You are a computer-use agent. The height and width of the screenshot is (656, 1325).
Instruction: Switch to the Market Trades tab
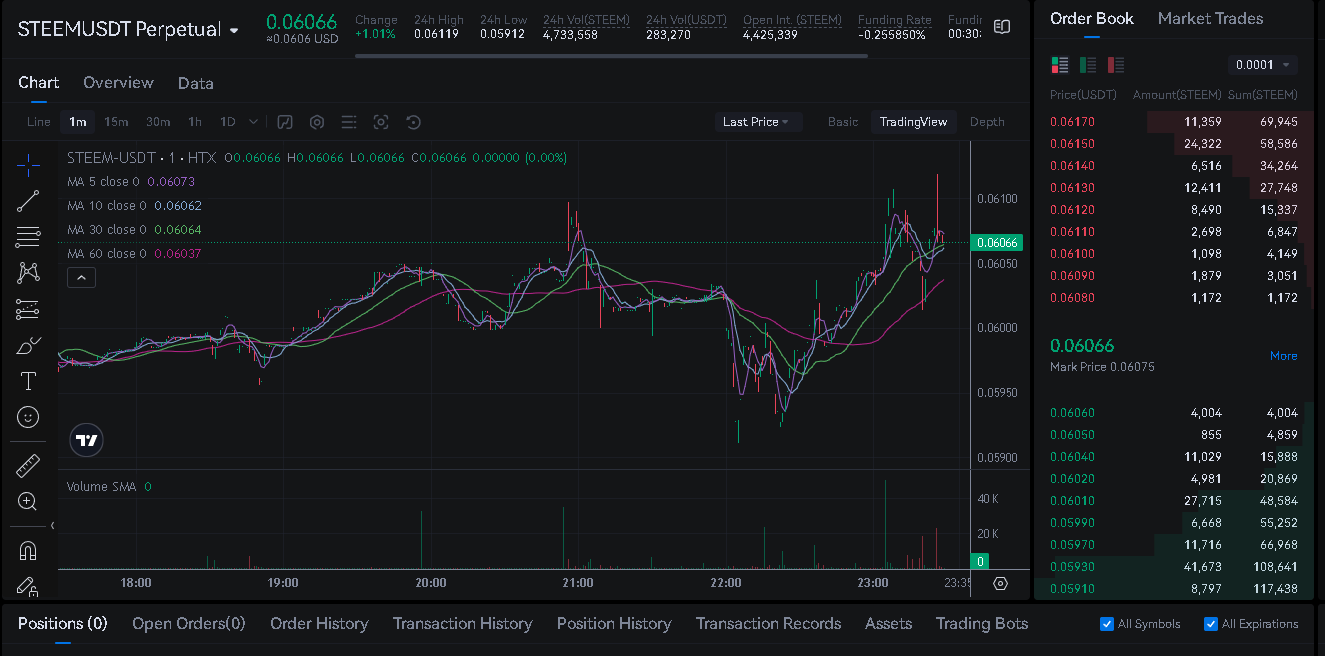1210,18
